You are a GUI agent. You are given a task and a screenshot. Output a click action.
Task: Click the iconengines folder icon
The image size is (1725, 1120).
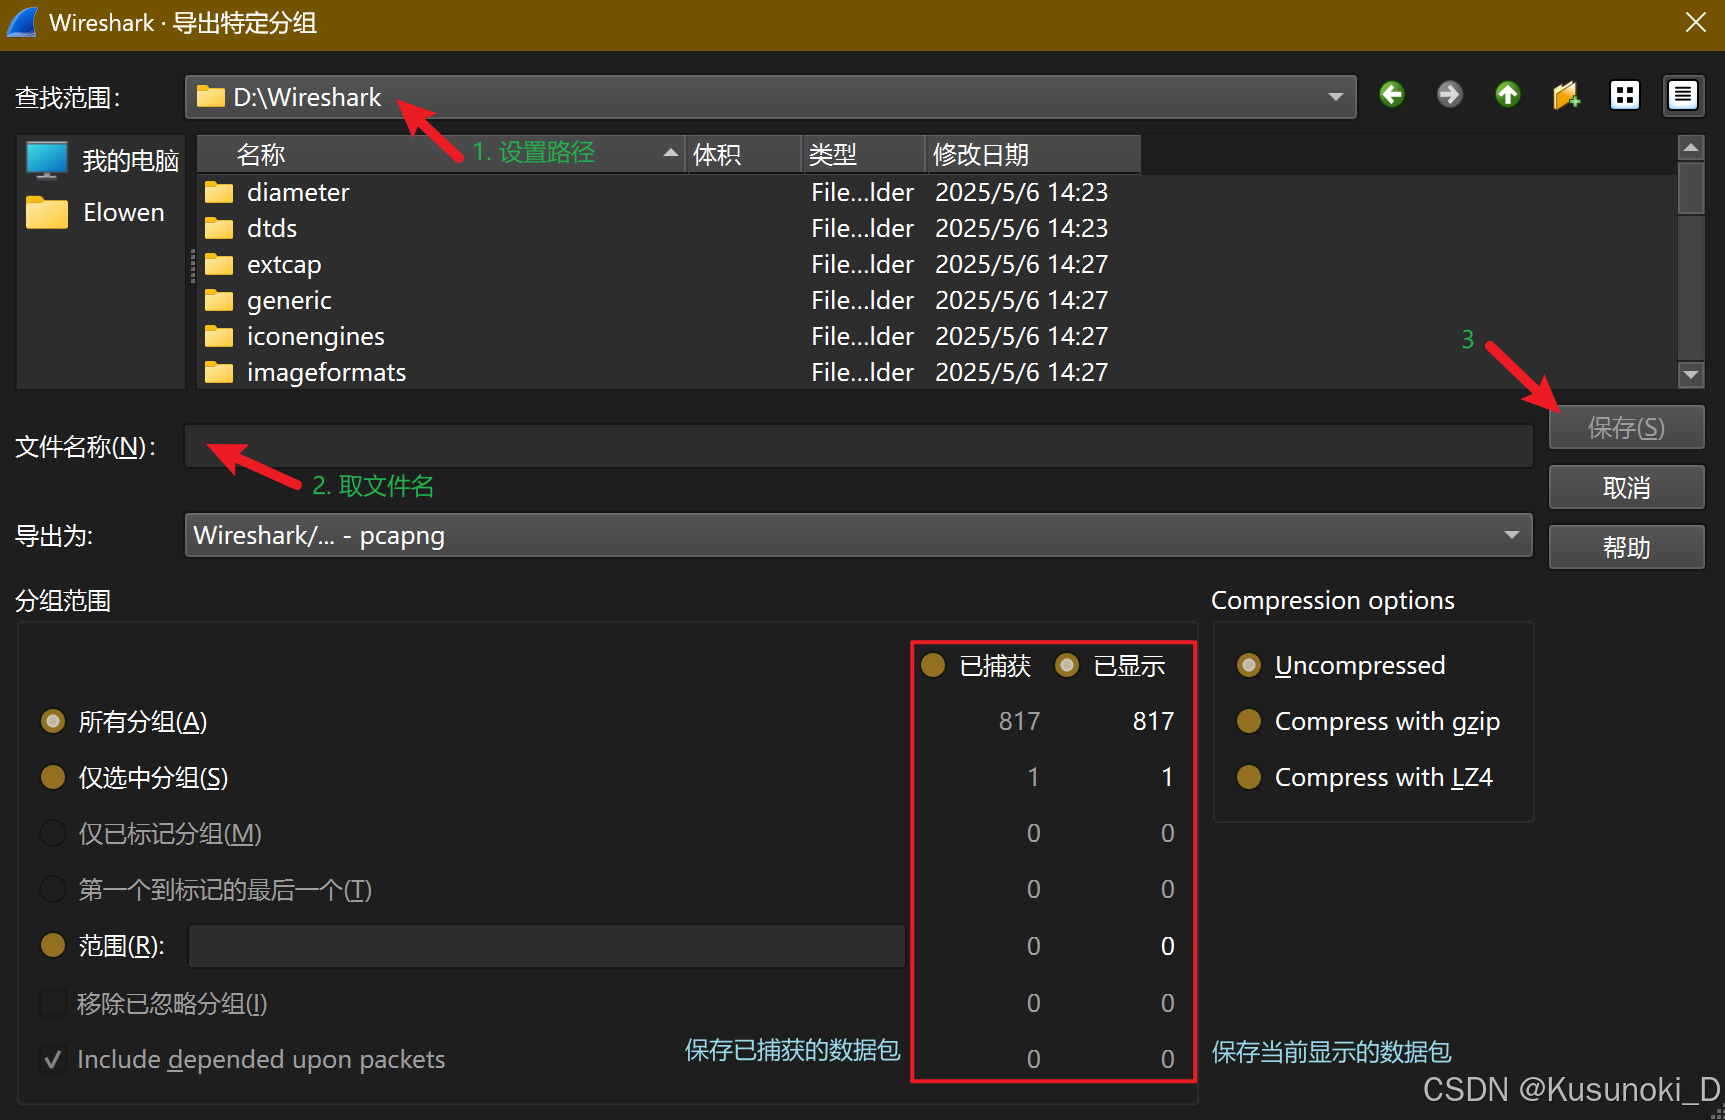[219, 336]
